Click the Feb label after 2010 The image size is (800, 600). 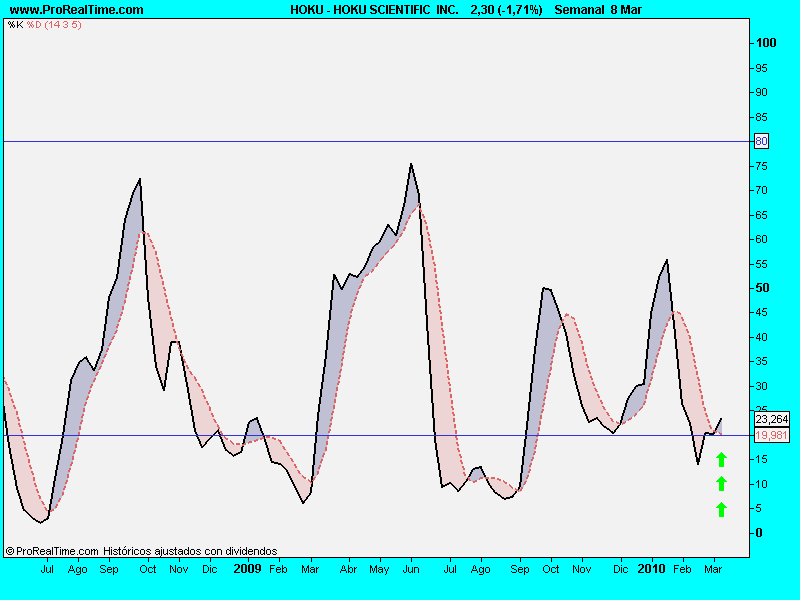682,569
